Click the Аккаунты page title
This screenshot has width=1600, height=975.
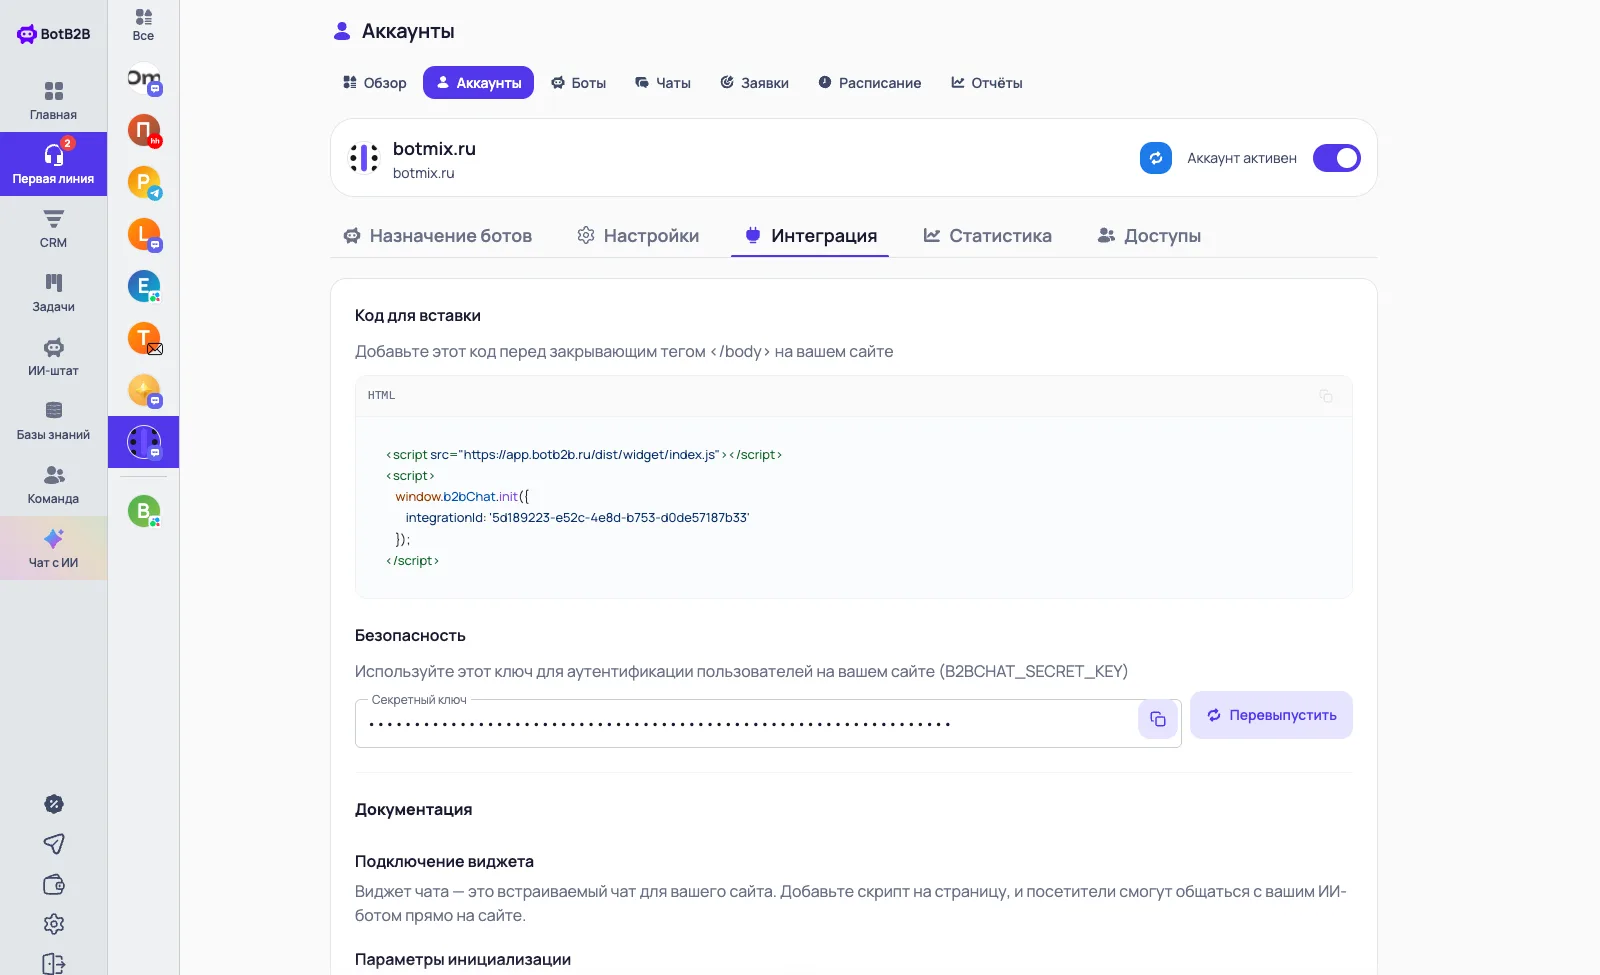408,32
